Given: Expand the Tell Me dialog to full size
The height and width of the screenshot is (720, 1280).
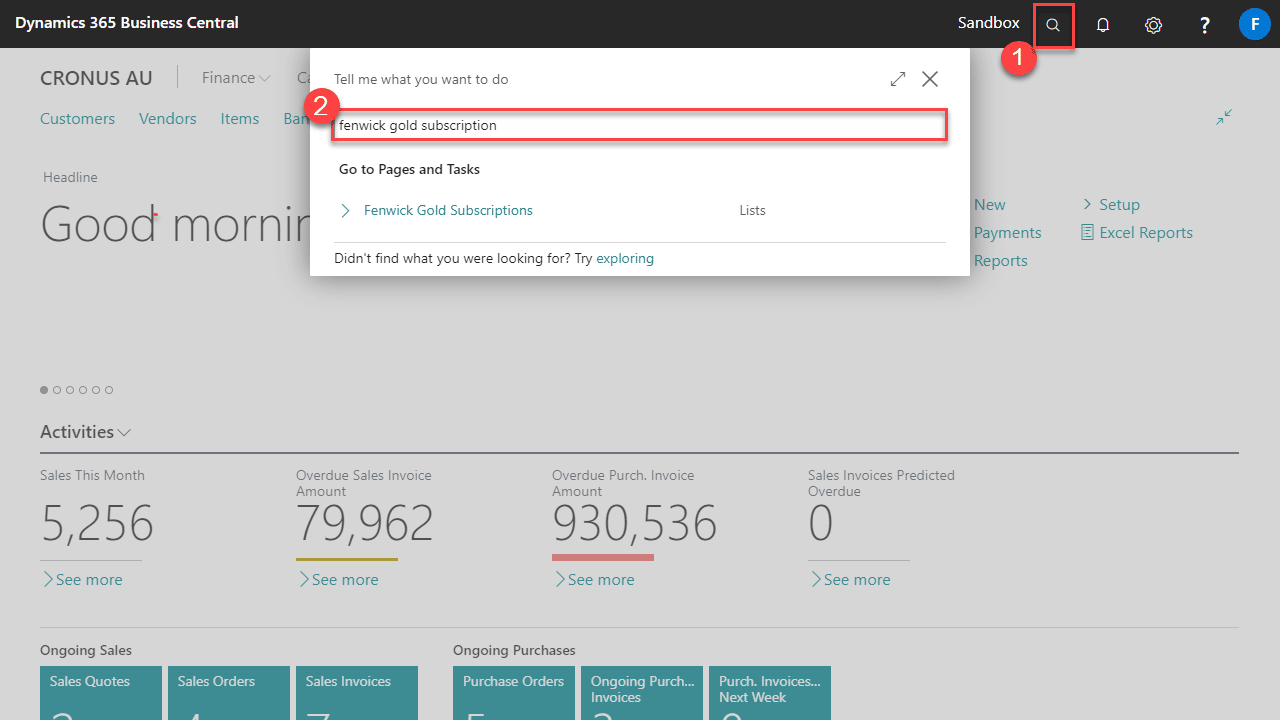Looking at the screenshot, I should (x=898, y=79).
